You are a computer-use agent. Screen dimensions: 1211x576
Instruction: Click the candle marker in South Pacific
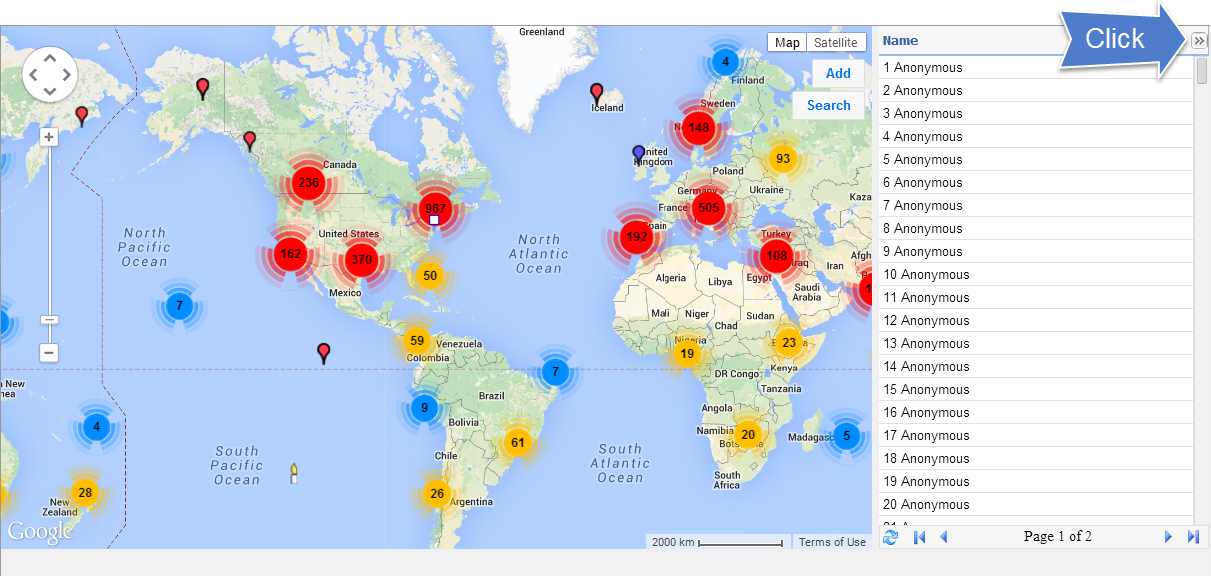tap(294, 473)
